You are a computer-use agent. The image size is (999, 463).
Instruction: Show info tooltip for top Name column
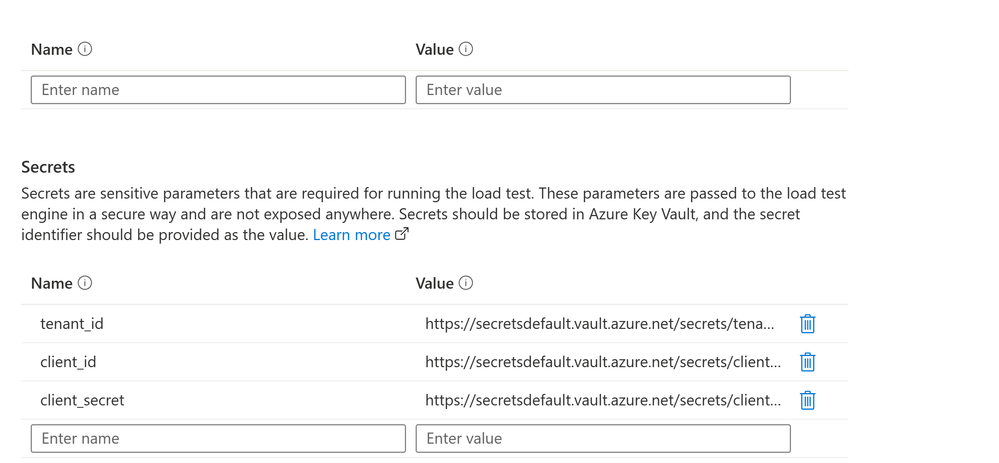point(85,49)
